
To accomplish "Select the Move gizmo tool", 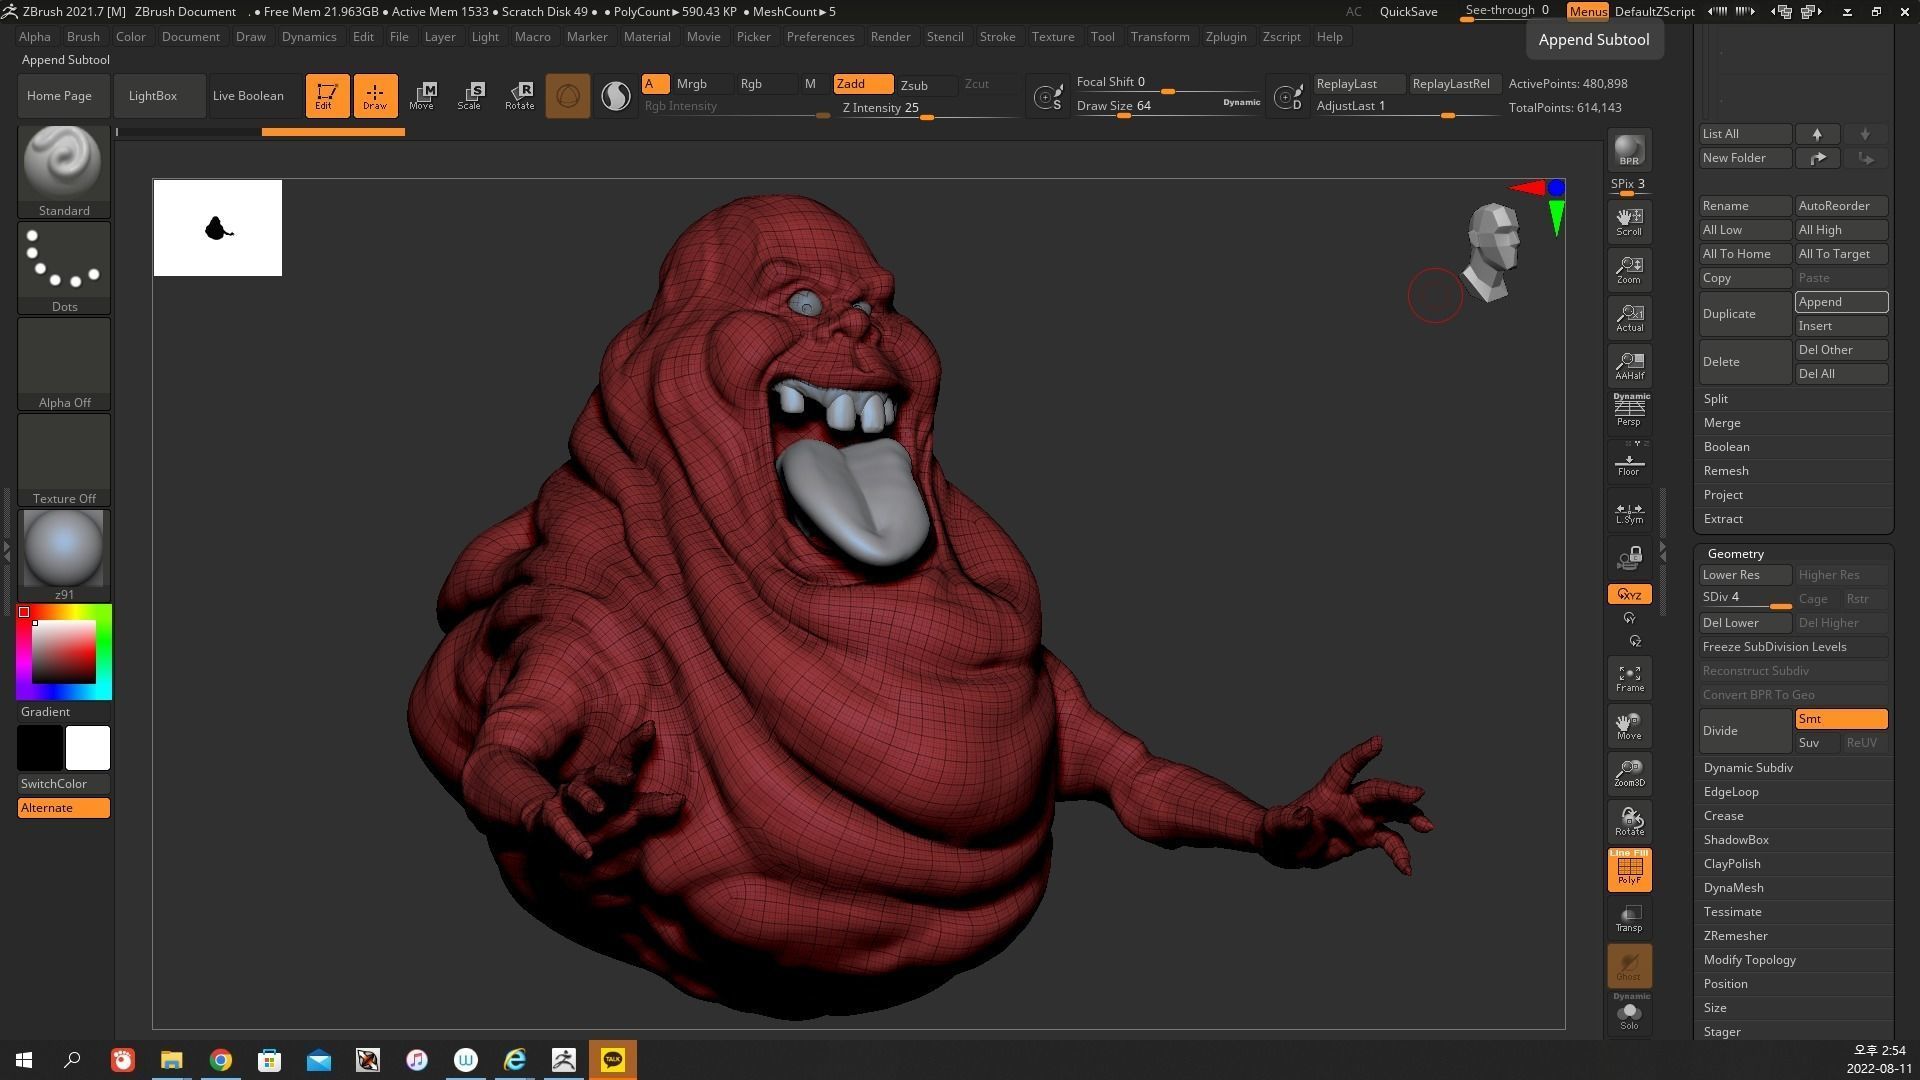I will [x=422, y=96].
